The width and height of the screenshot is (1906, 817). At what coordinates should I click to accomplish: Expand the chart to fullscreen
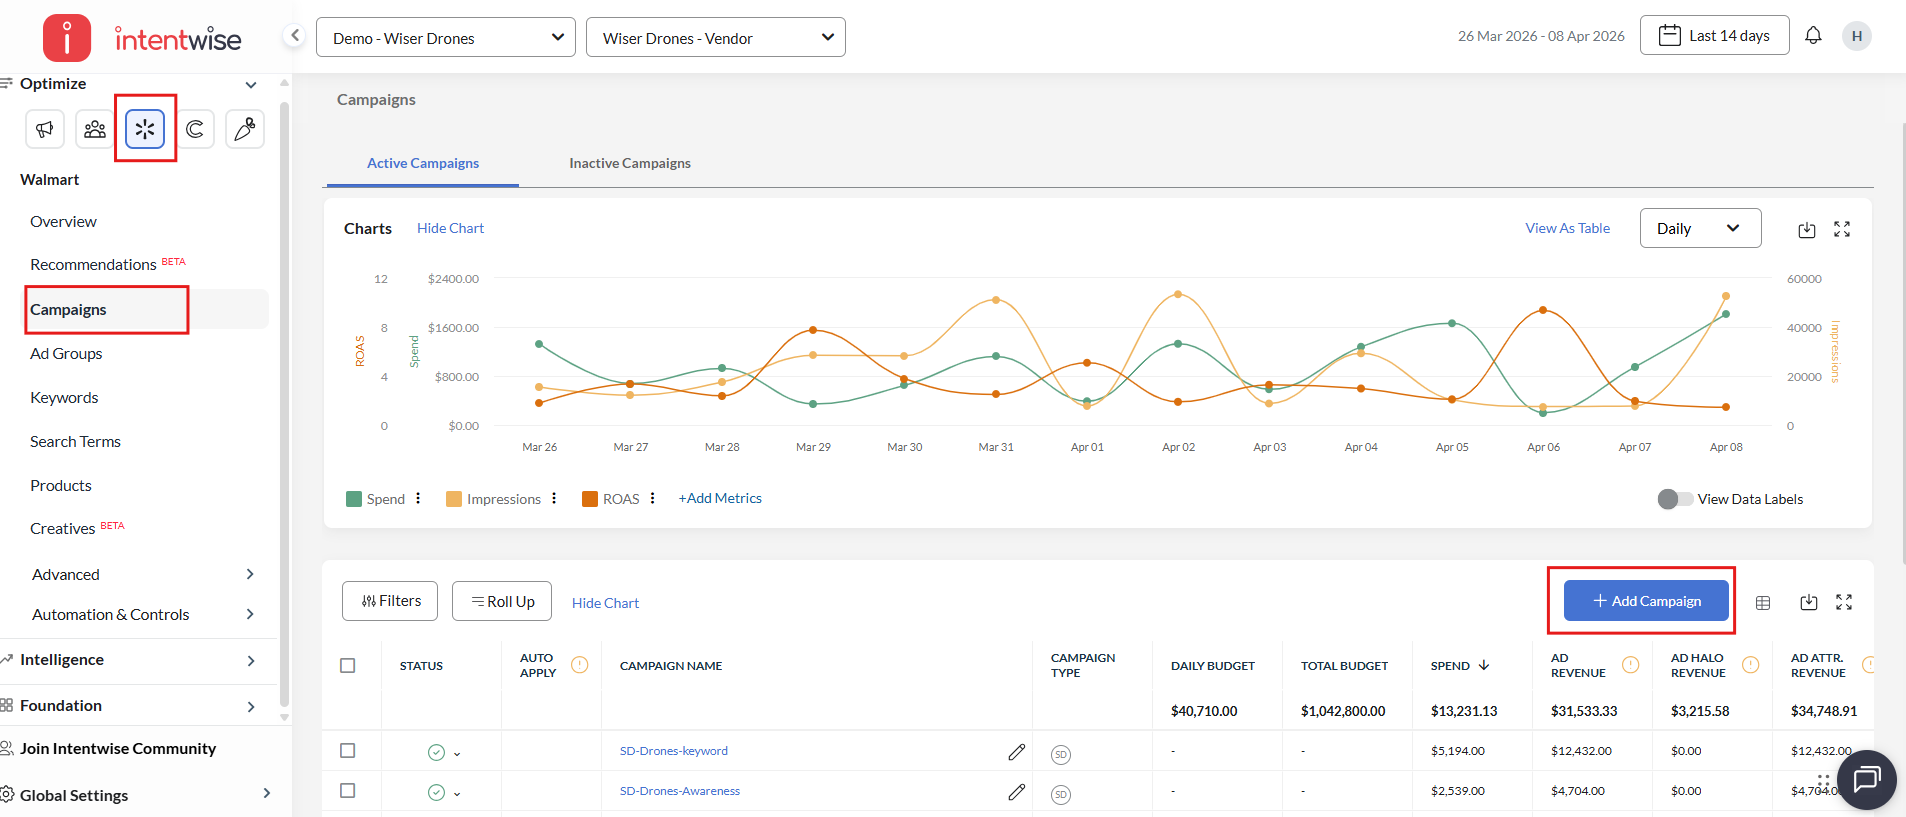pos(1842,230)
